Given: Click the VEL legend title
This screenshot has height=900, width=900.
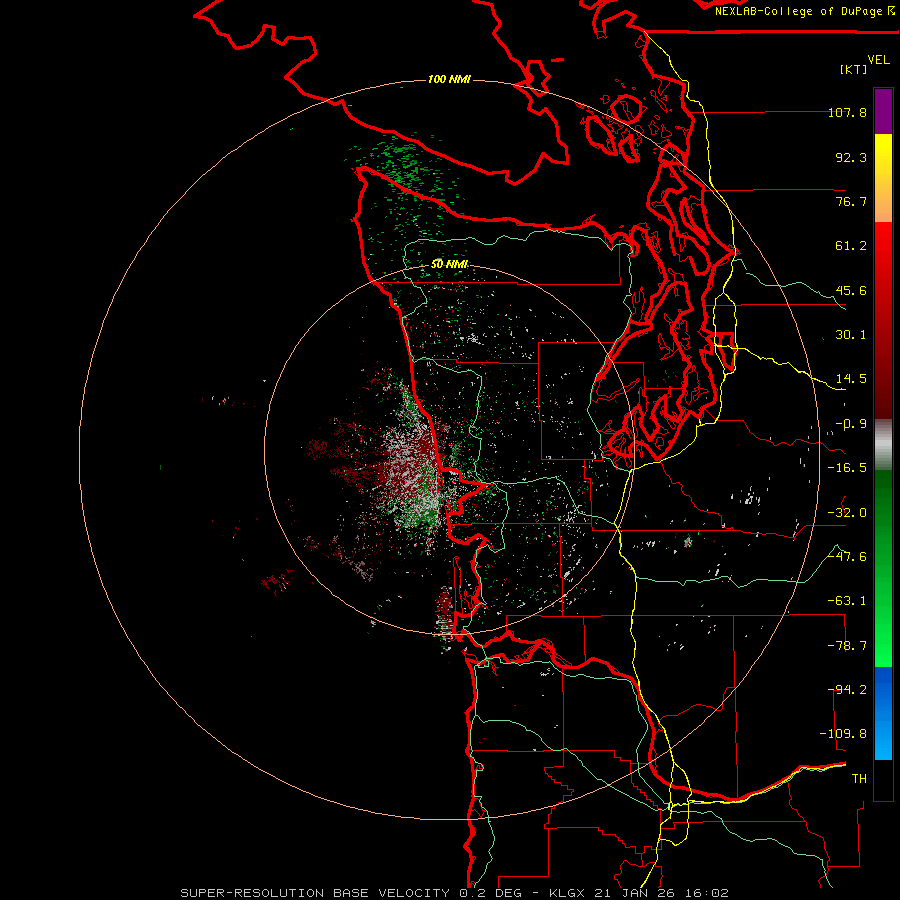Looking at the screenshot, I should click(878, 59).
